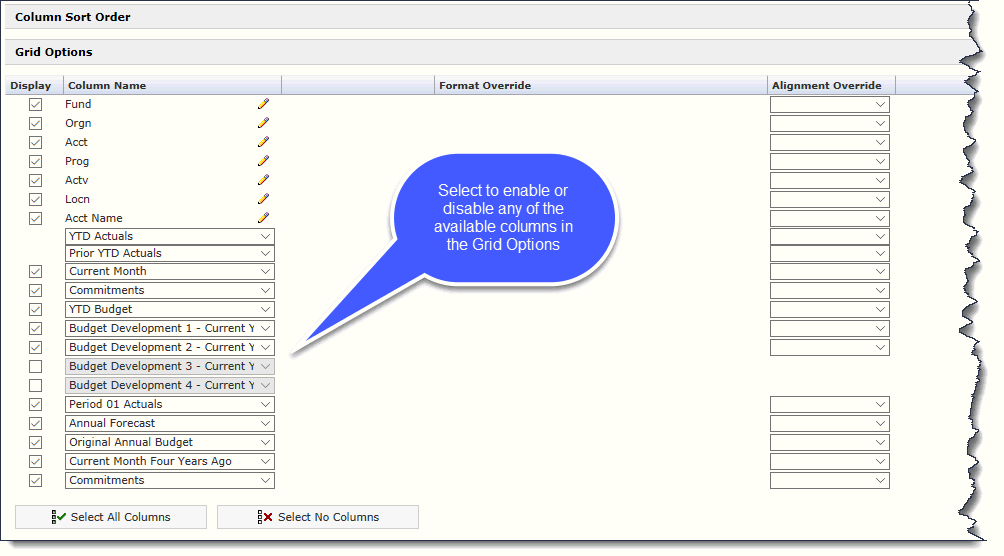Click the pencil edit icon beside Acct Name

[x=263, y=218]
